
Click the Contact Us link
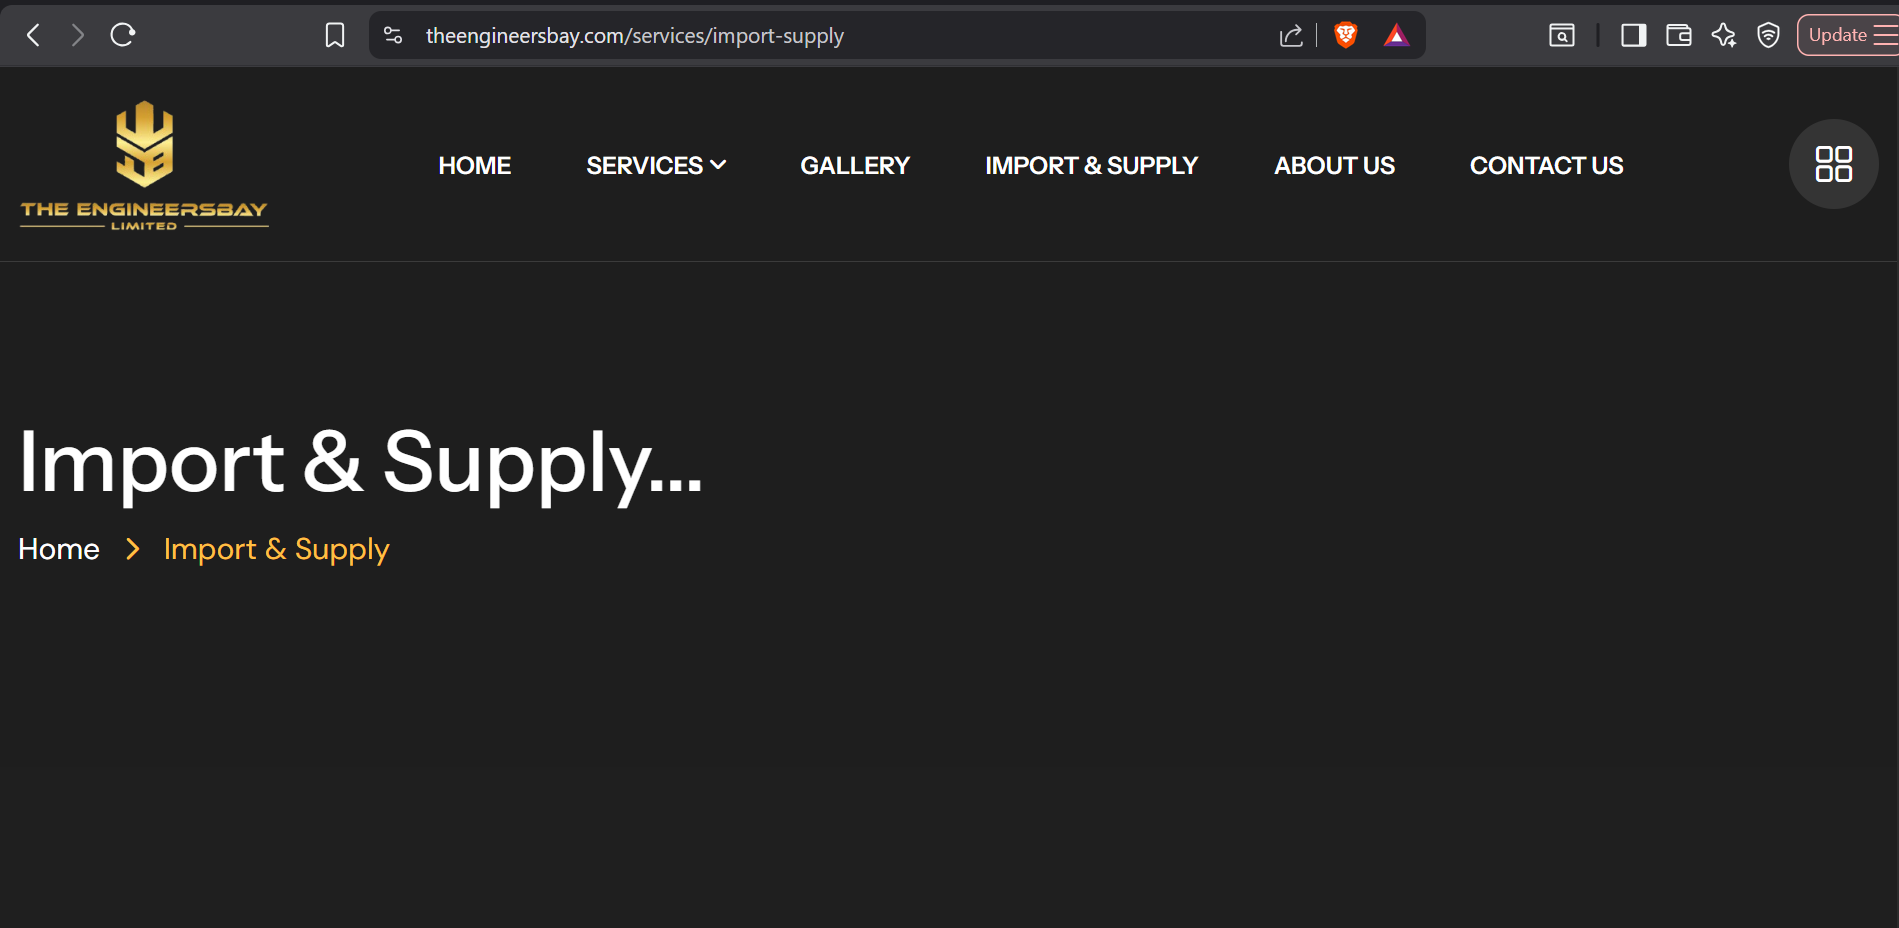point(1546,166)
